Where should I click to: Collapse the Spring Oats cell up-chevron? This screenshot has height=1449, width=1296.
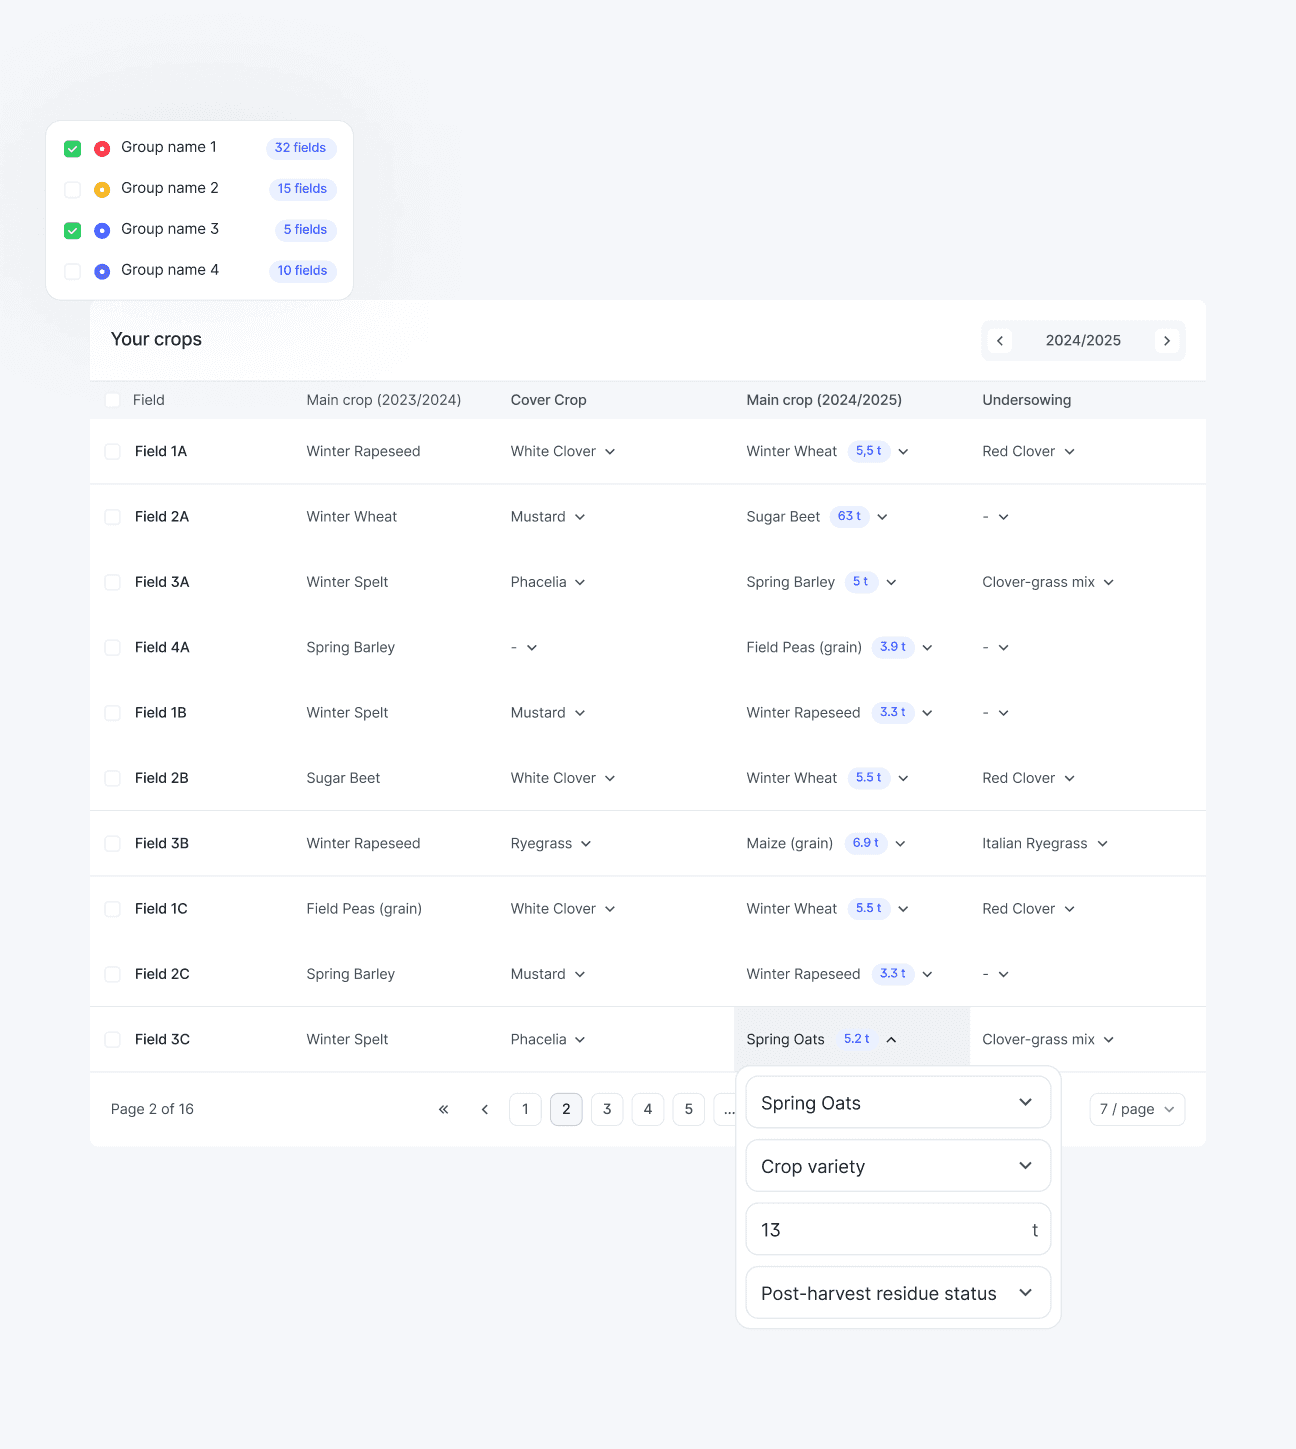(891, 1040)
